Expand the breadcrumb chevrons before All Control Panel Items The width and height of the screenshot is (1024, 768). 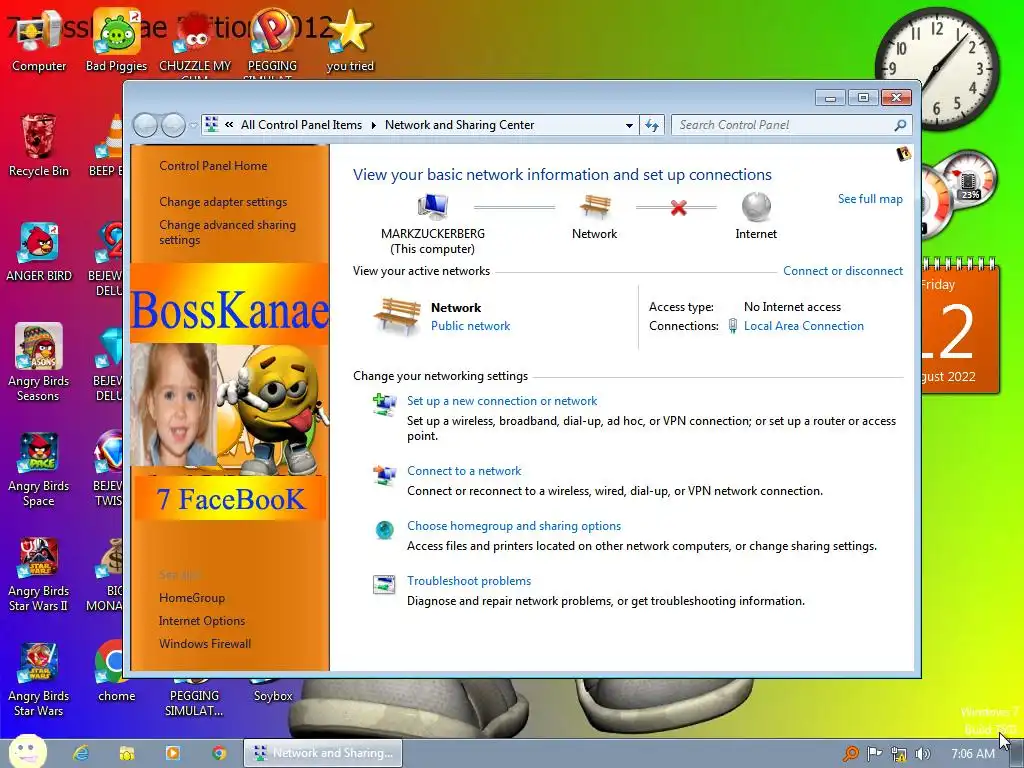229,125
